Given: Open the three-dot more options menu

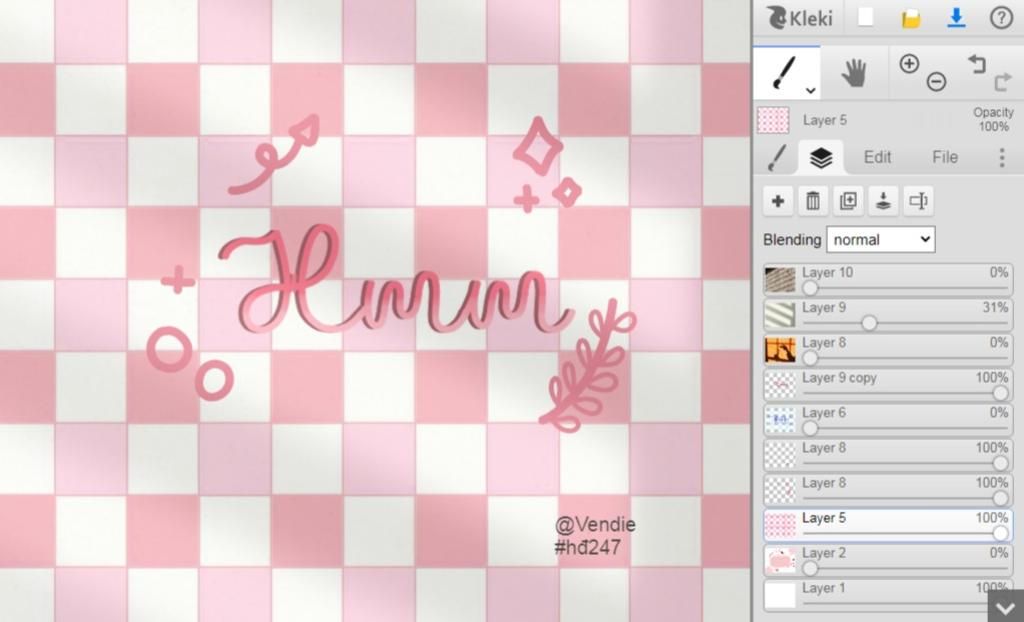Looking at the screenshot, I should point(1002,157).
